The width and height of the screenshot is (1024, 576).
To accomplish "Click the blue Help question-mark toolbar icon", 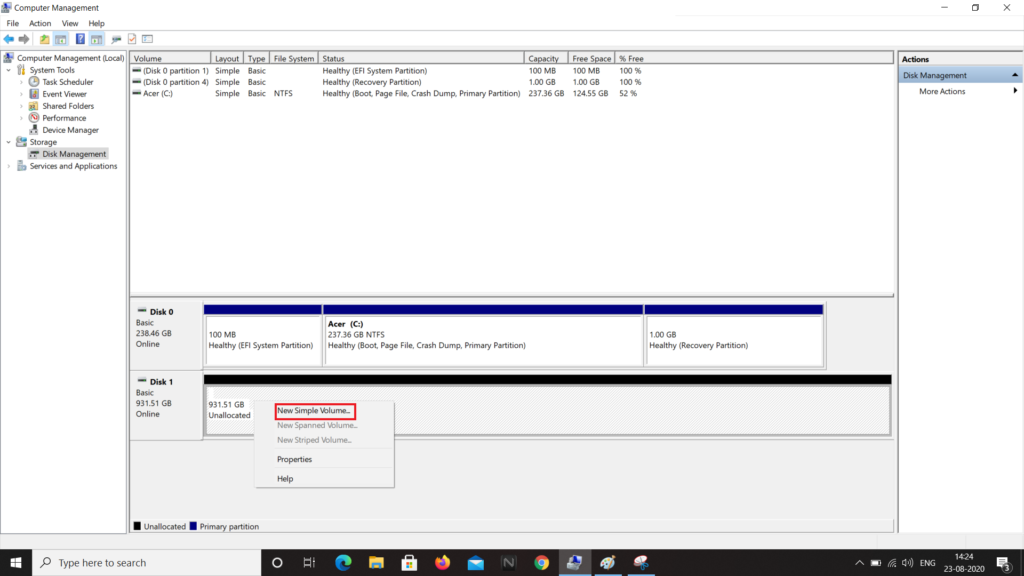I will tap(80, 39).
